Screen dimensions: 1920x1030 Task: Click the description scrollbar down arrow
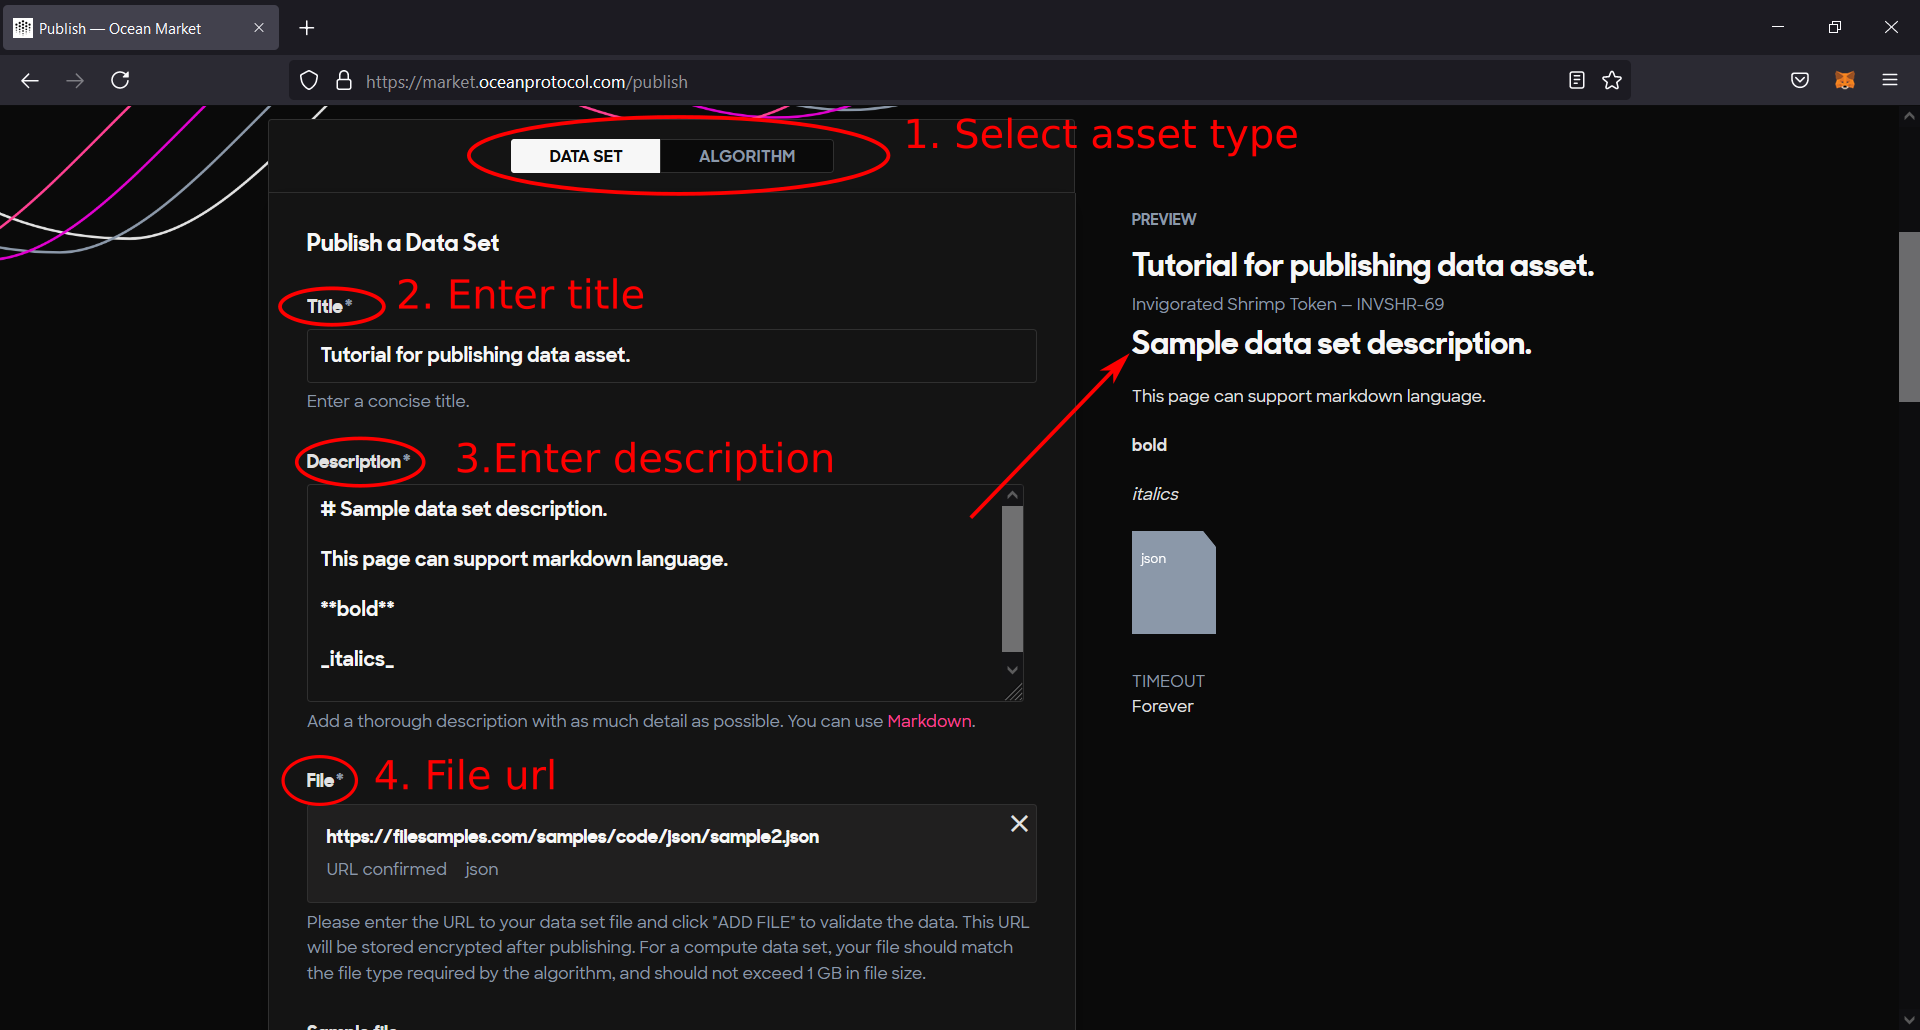tap(1012, 670)
